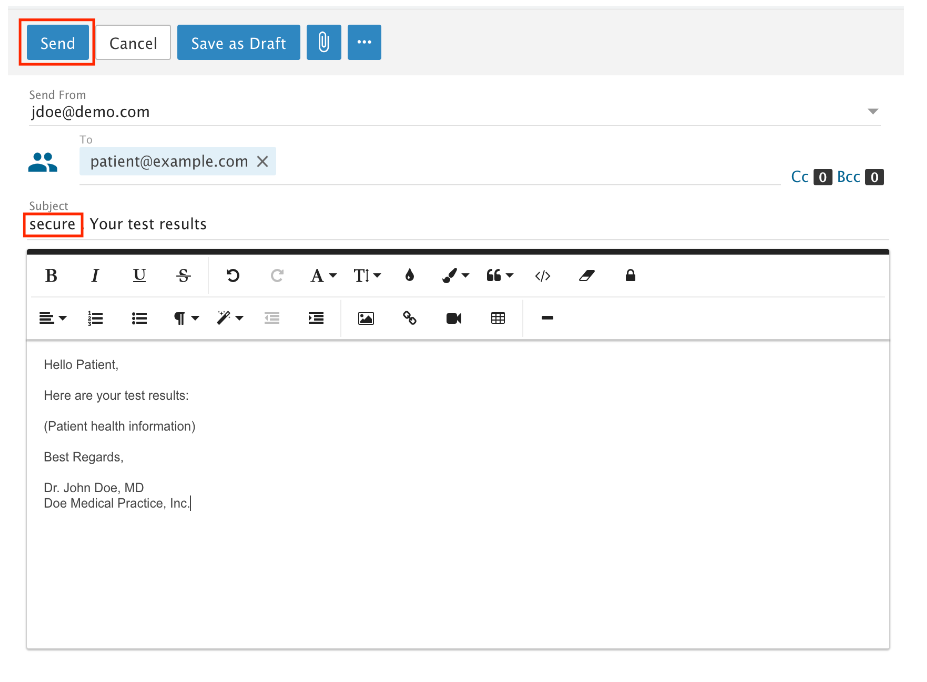Viewport: 927px width, 682px height.
Task: Click the lock icon in toolbar
Action: pyautogui.click(x=630, y=276)
